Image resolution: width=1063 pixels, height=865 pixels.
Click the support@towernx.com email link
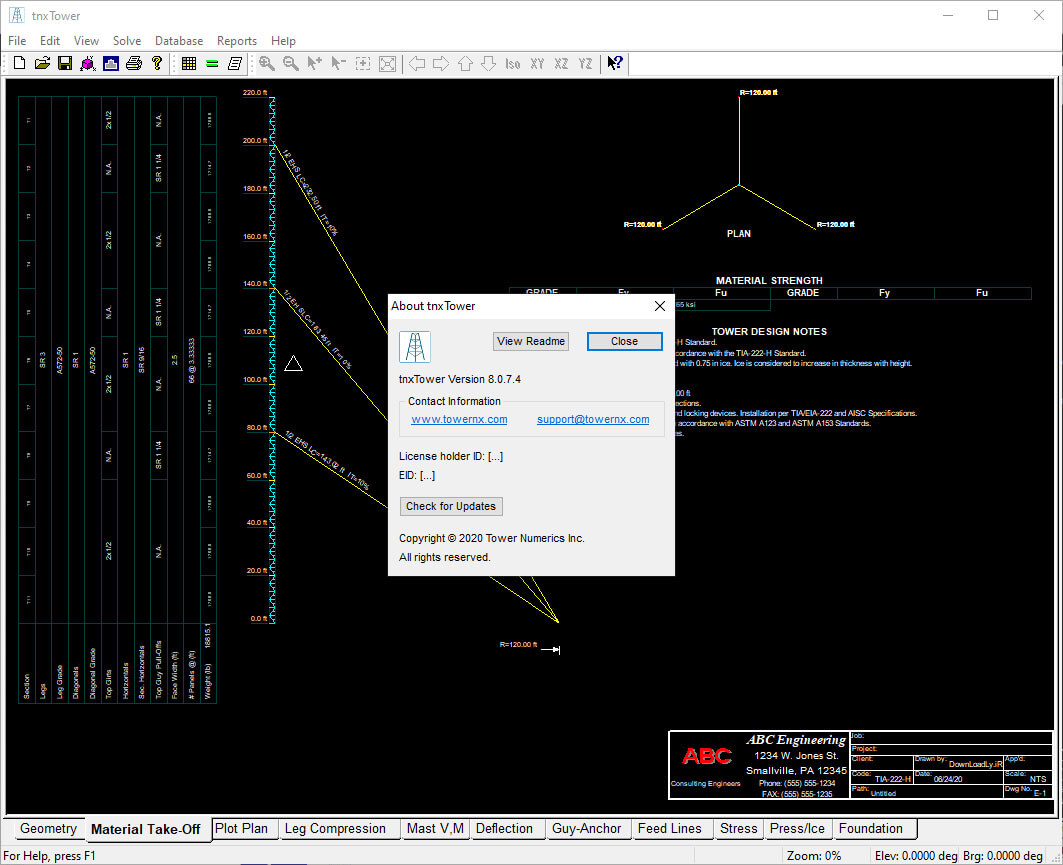tap(593, 420)
